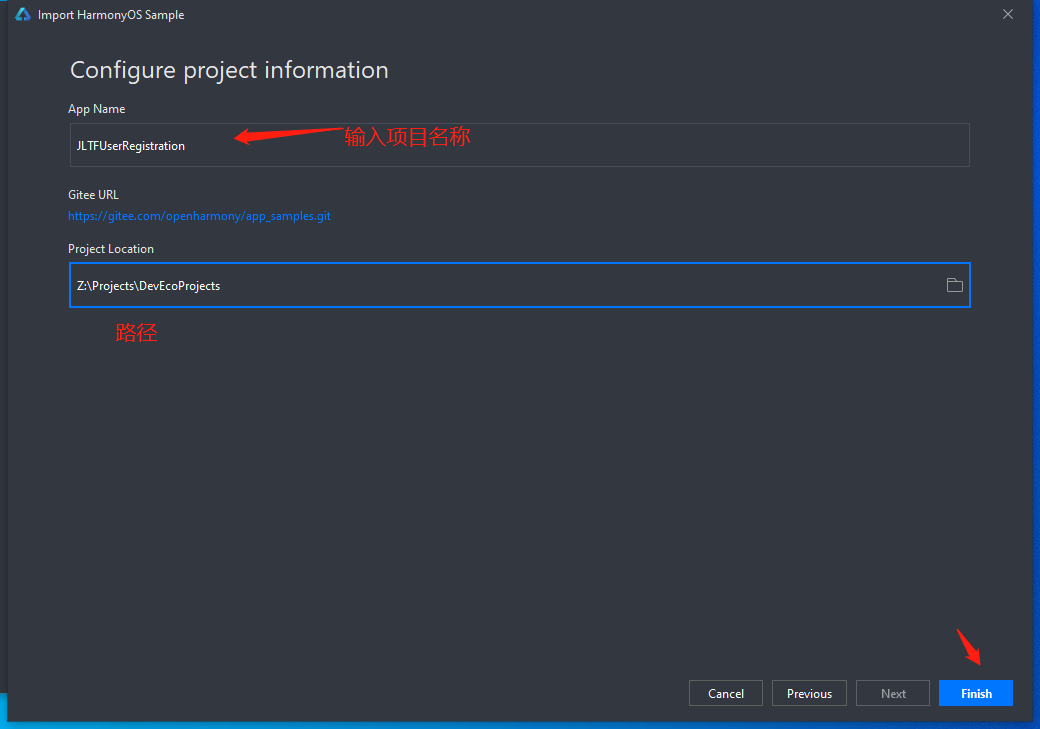Click the "Gitee URL" label
The width and height of the screenshot is (1040, 729).
click(93, 195)
